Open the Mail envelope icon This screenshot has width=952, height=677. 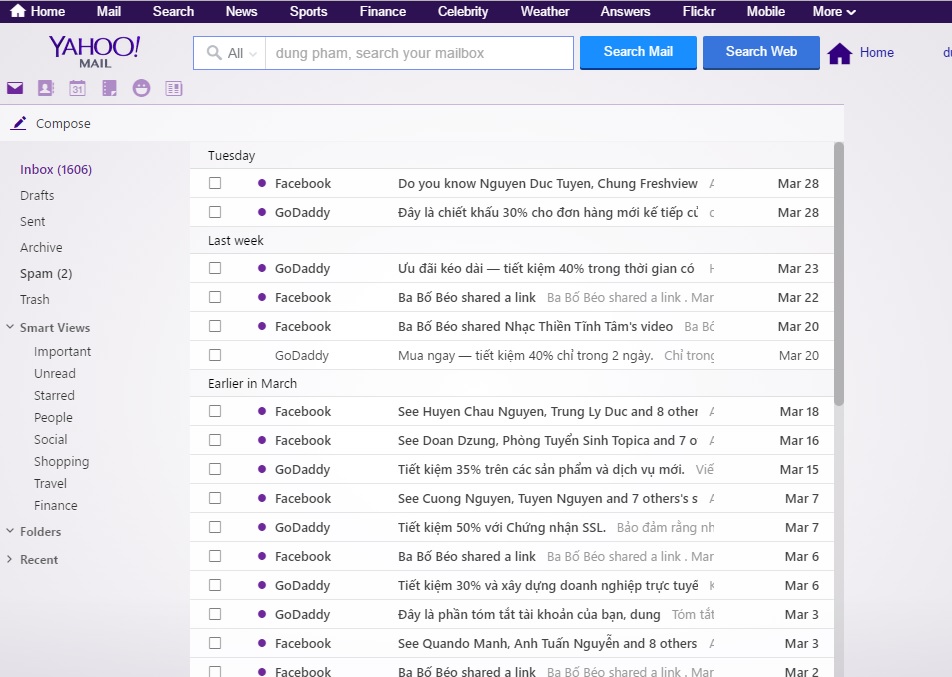pos(15,89)
